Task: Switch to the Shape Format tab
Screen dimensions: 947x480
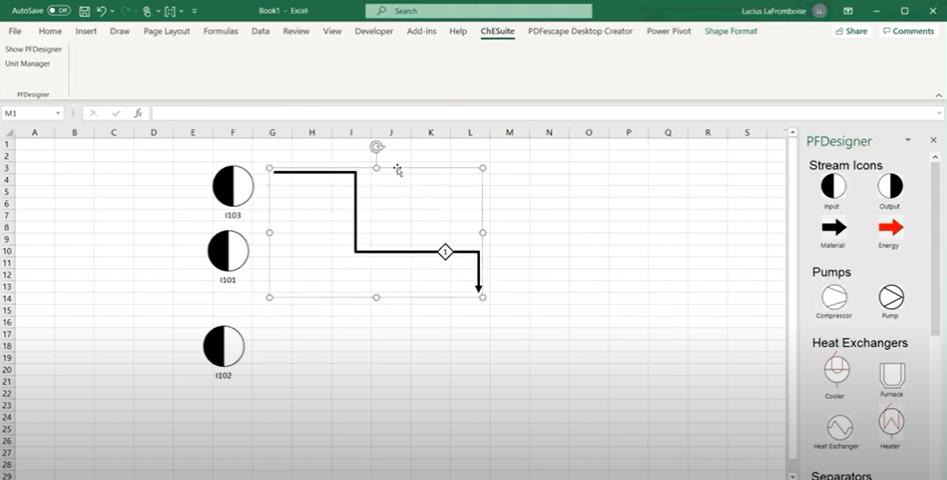Action: pos(731,31)
